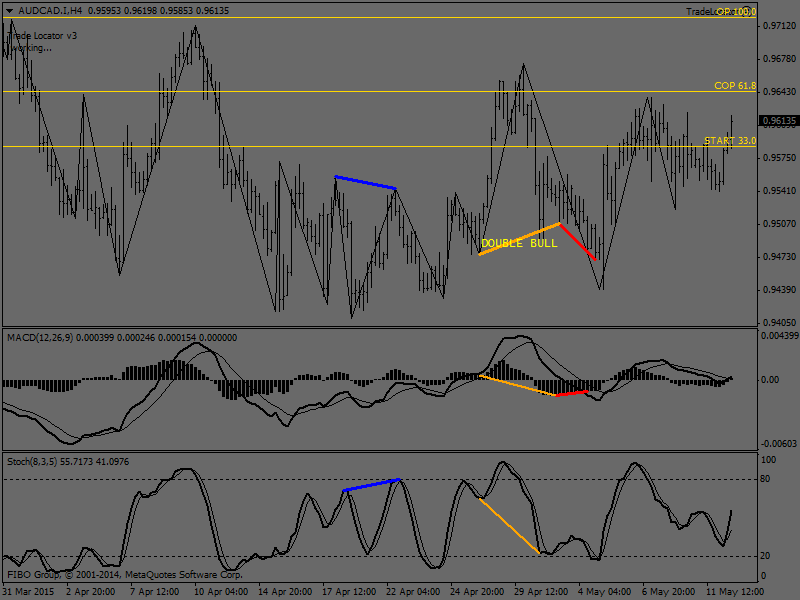Click the 10 Apr 04:00 time axis label
This screenshot has width=800, height=600.
[x=218, y=591]
